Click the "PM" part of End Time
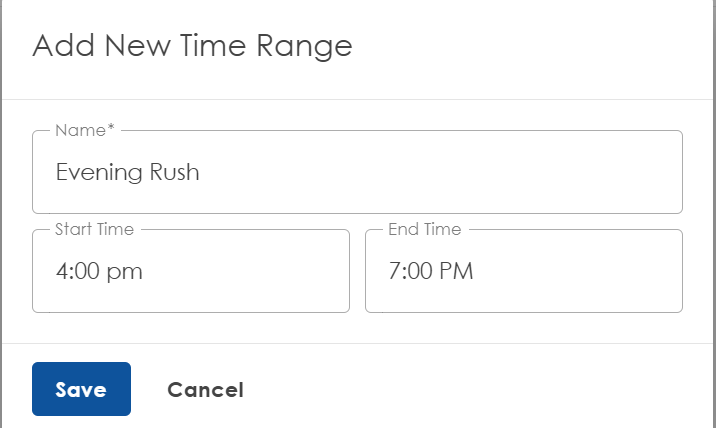Image resolution: width=716 pixels, height=428 pixels. point(459,271)
